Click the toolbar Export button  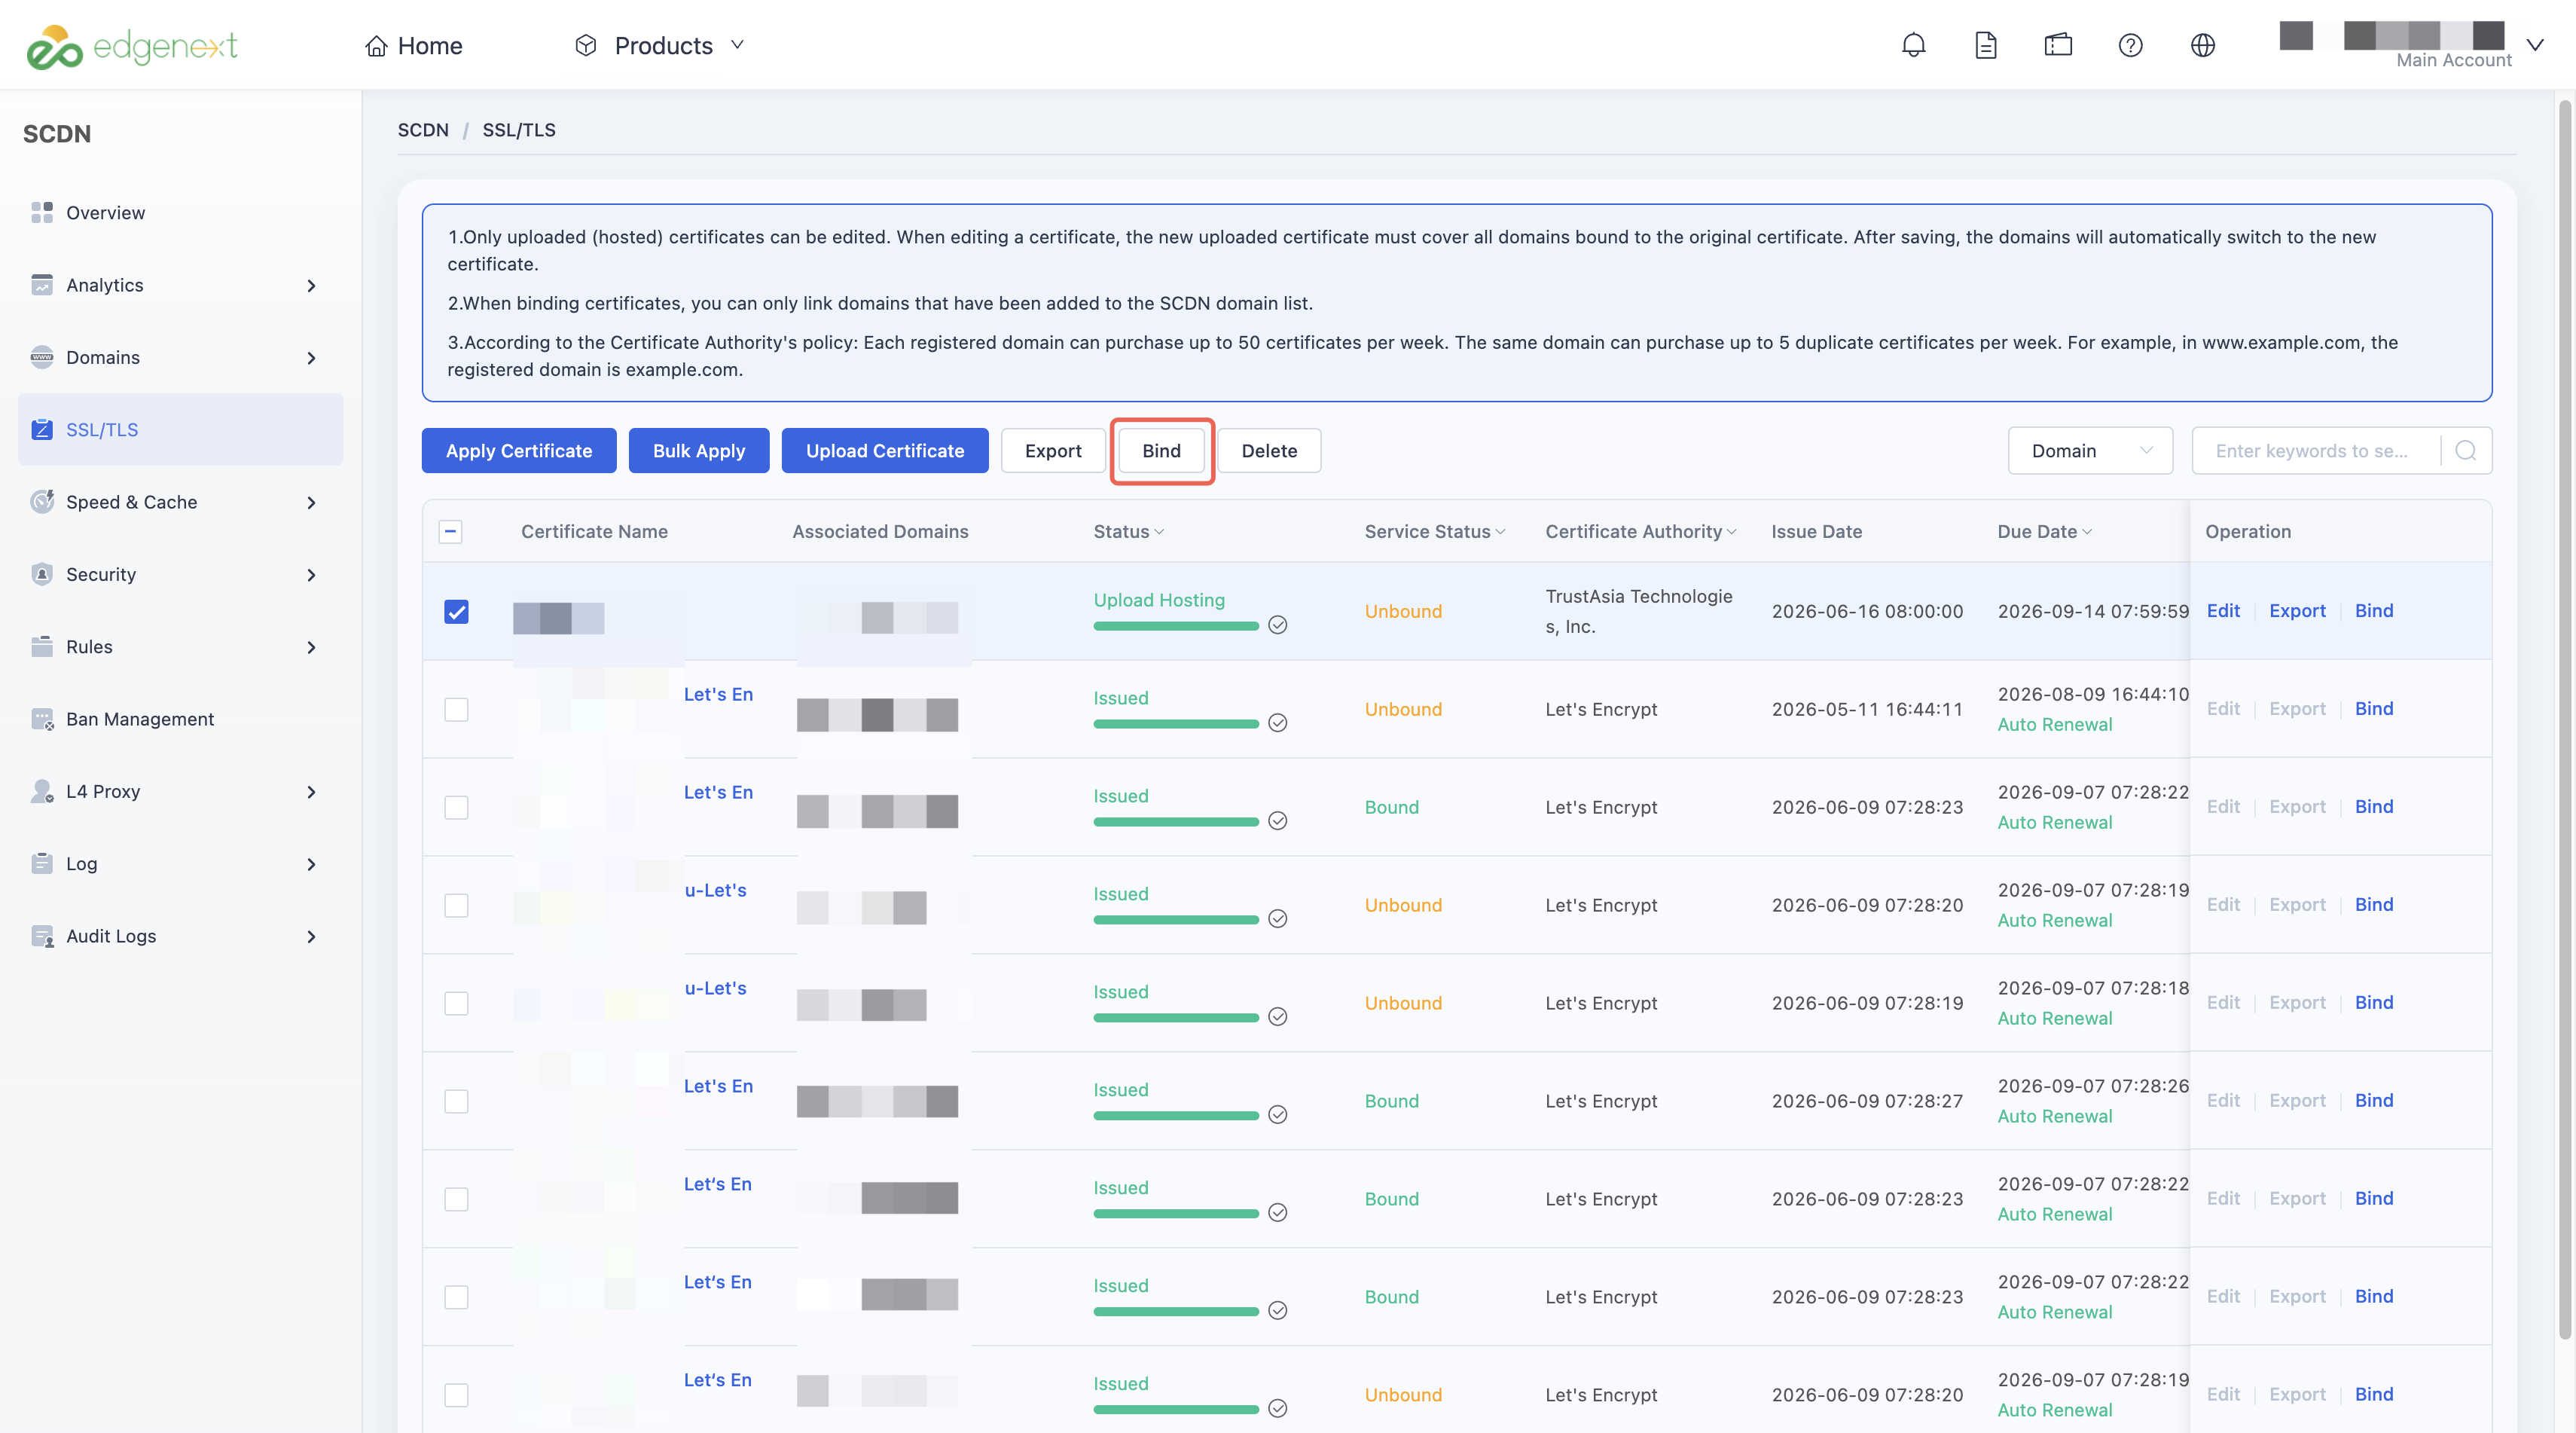1053,451
